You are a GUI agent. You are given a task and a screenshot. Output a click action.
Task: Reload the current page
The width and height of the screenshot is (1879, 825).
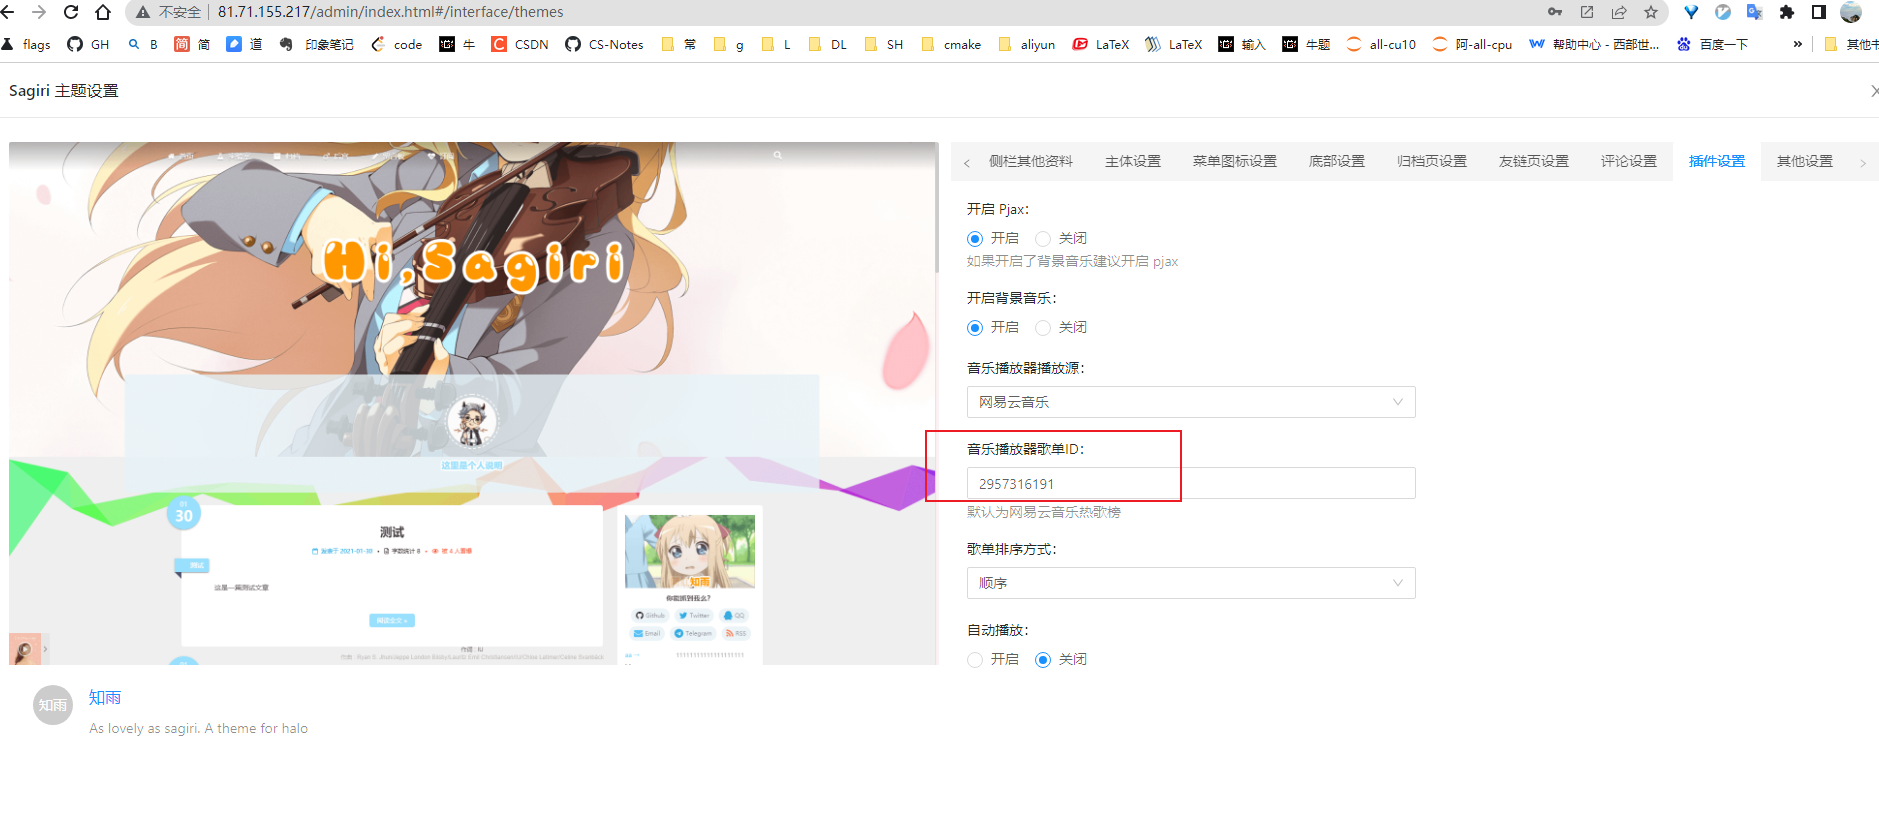point(71,12)
